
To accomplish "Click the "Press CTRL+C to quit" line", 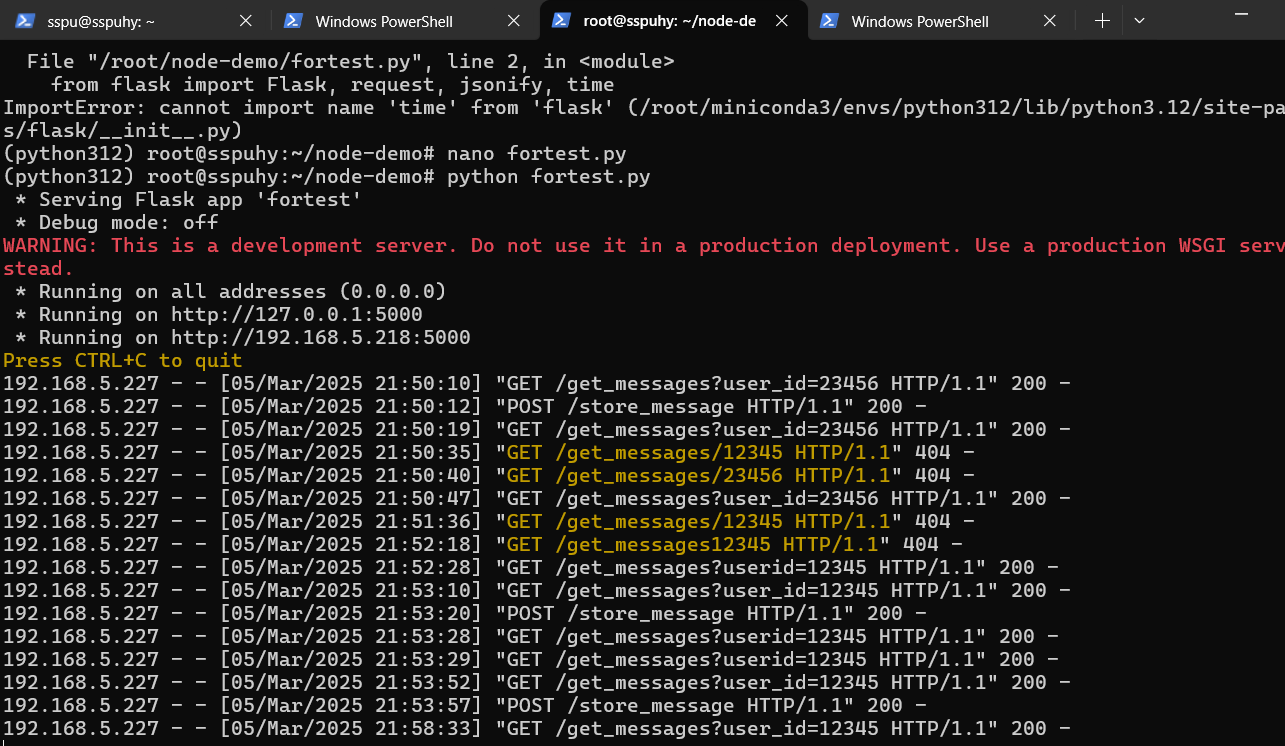I will 122,361.
